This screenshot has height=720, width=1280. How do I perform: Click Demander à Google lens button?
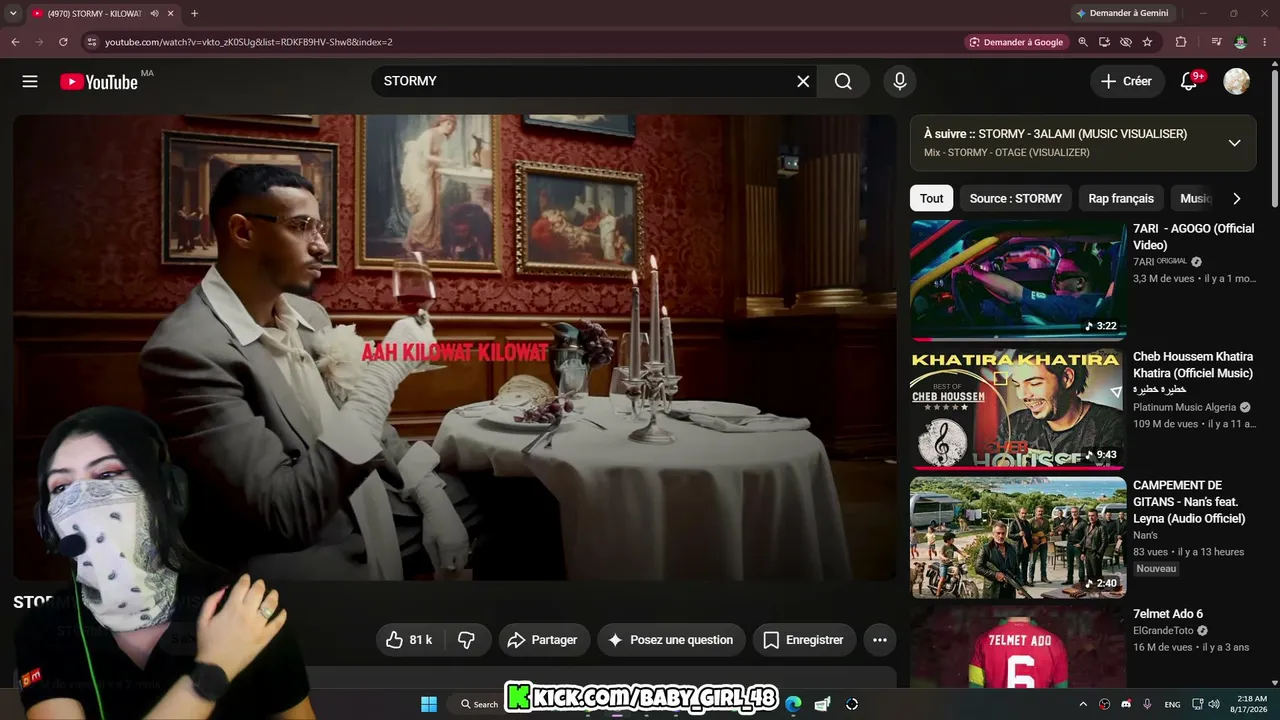[1016, 42]
